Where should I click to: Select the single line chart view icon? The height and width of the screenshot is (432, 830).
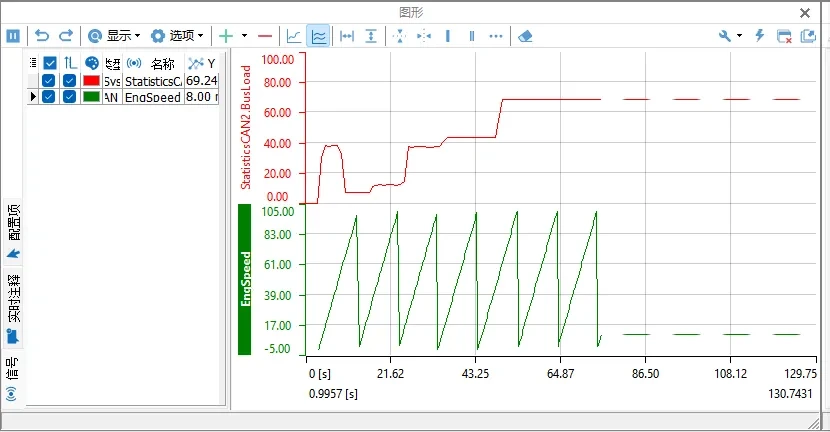[294, 35]
